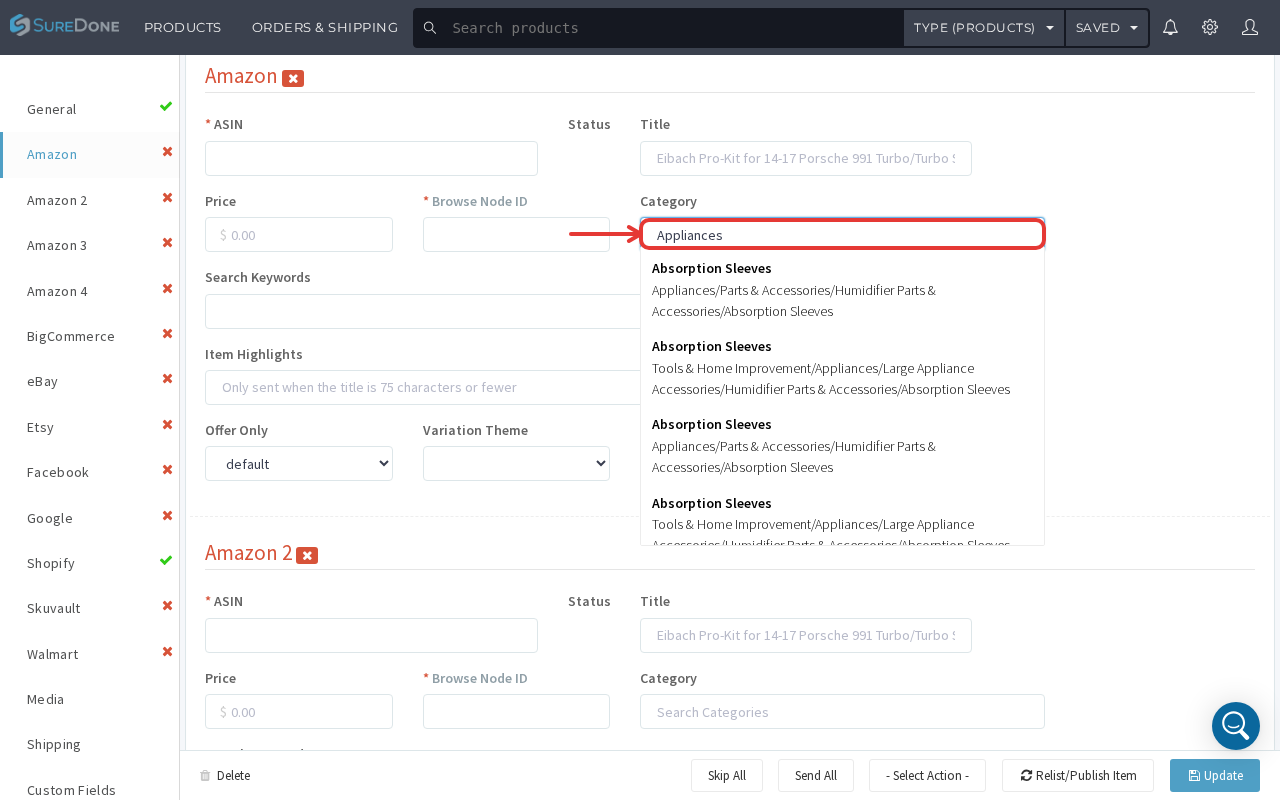
Task: Go to the Amazon 3 section
Action: click(57, 245)
